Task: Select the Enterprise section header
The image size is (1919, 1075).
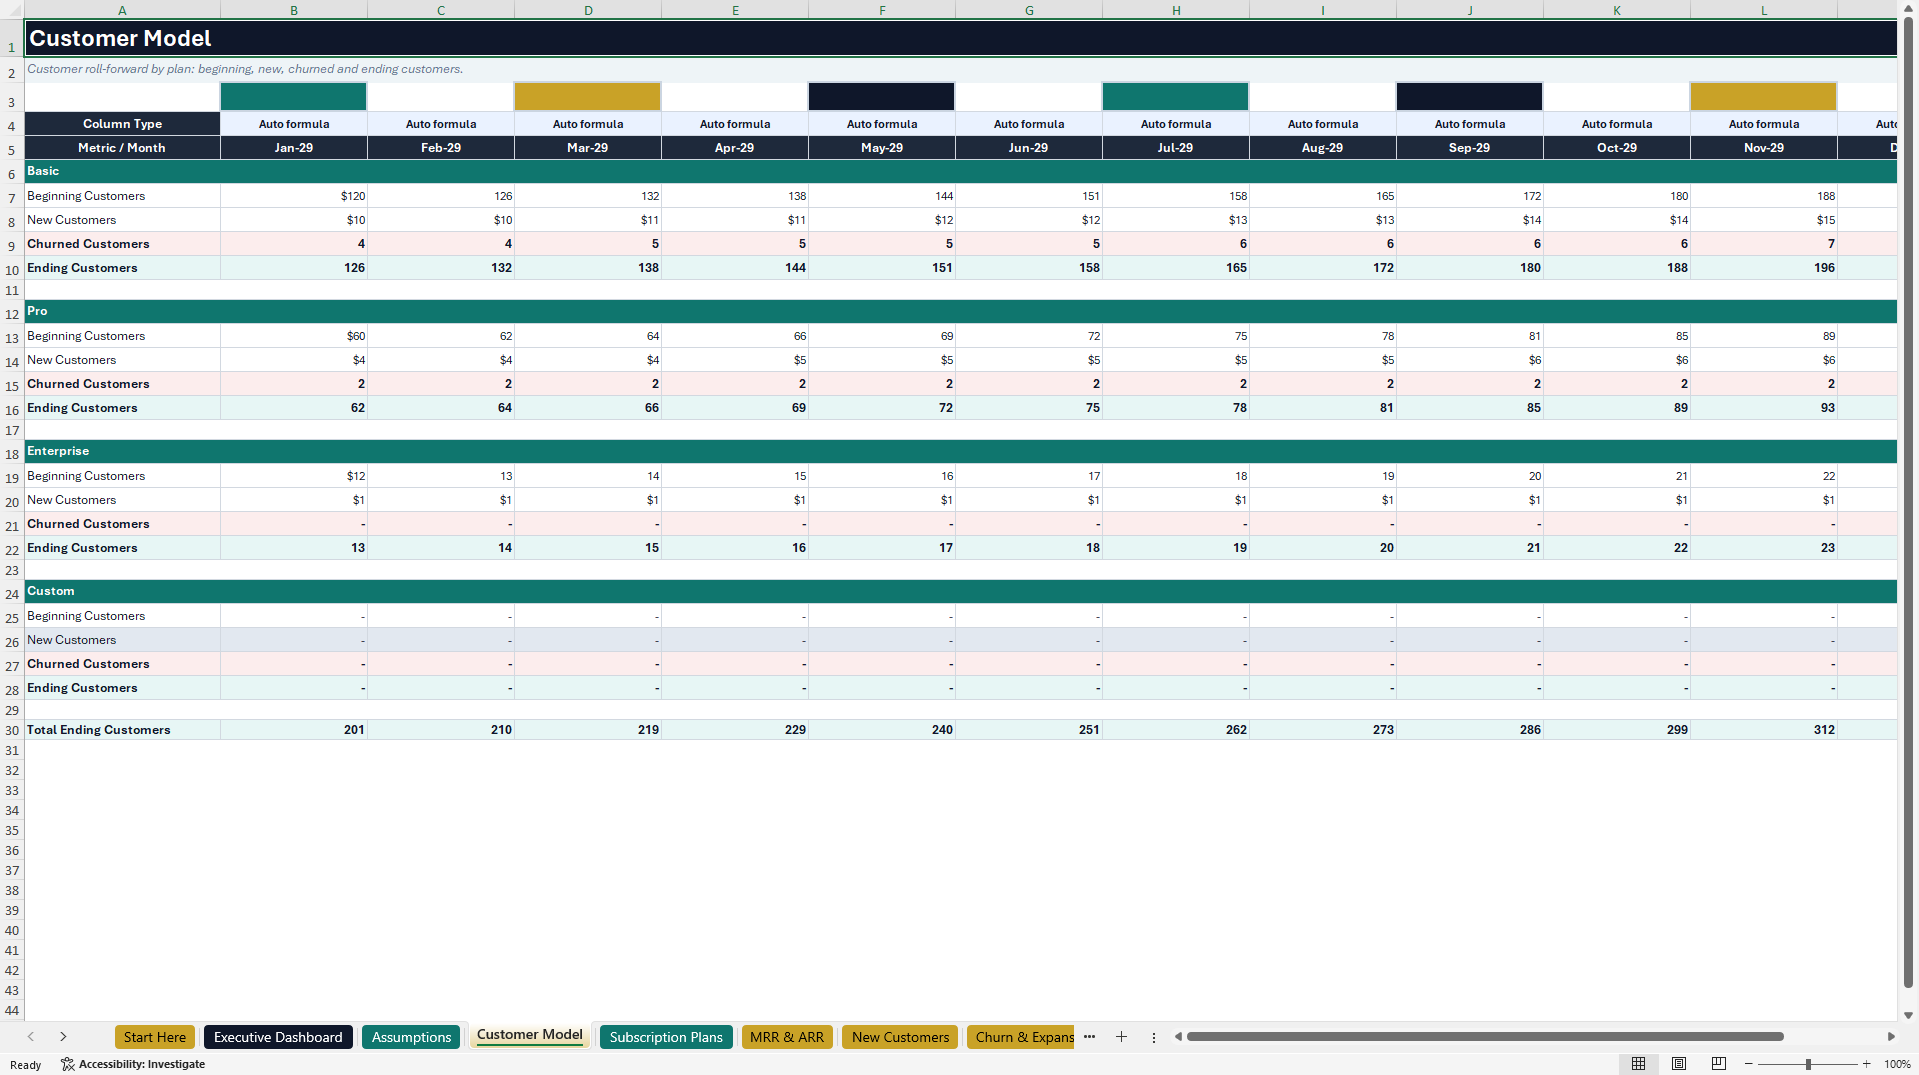Action: 960,452
